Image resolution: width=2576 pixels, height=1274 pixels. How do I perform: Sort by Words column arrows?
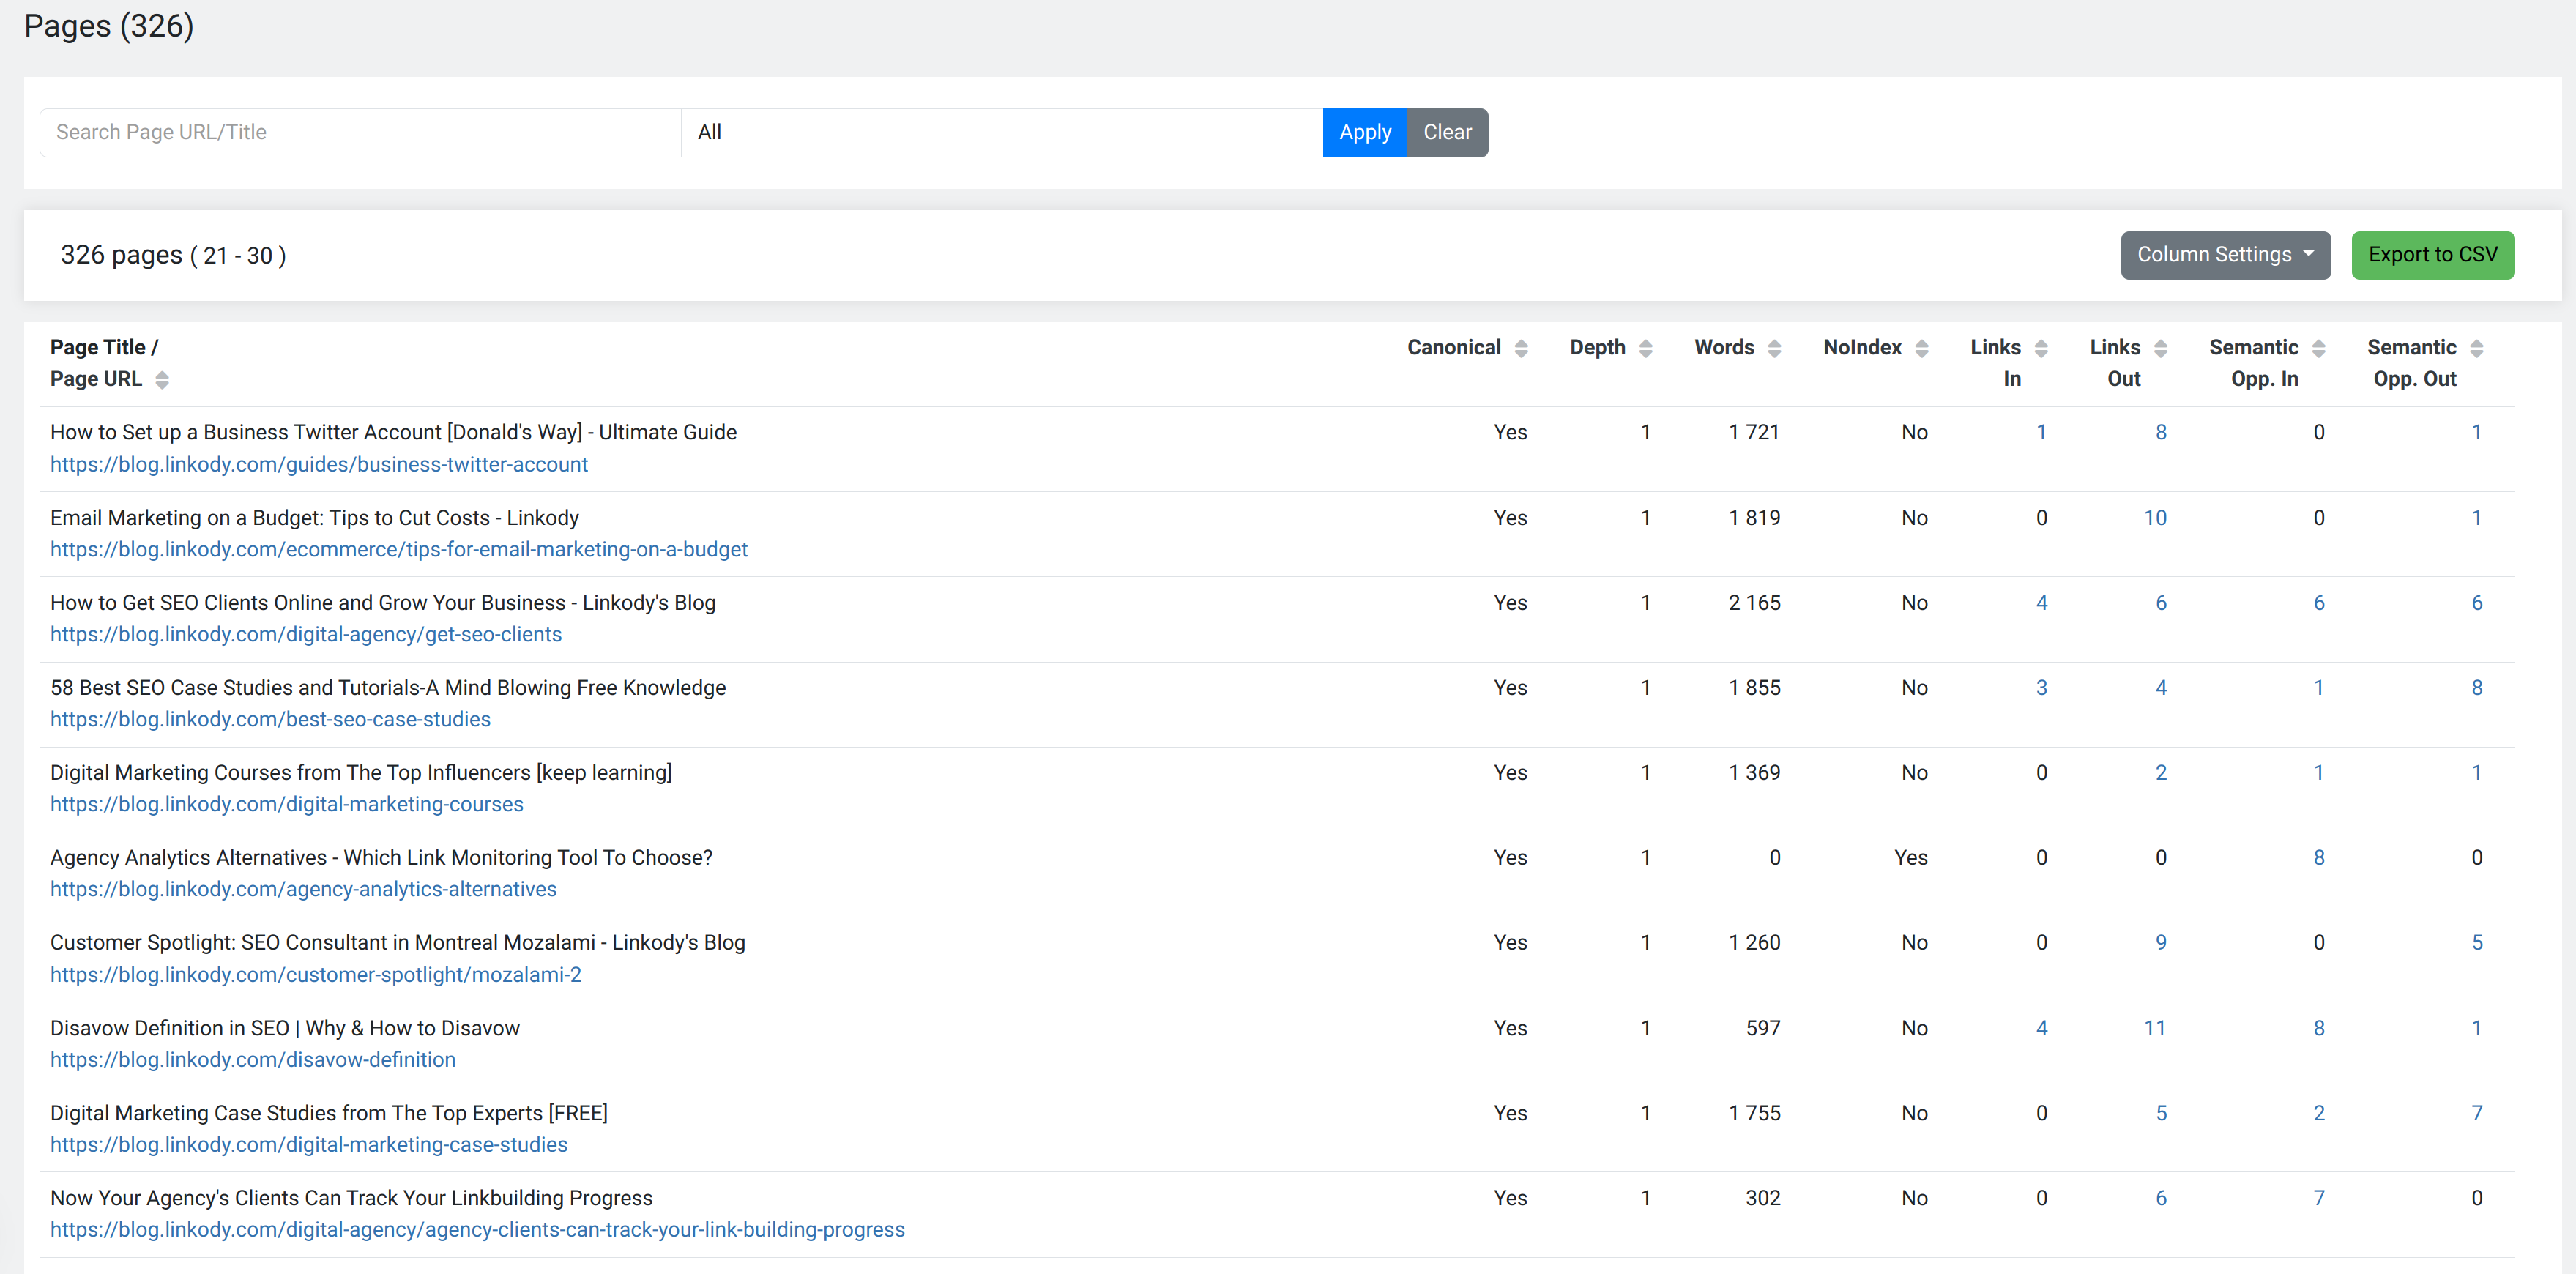point(1774,348)
